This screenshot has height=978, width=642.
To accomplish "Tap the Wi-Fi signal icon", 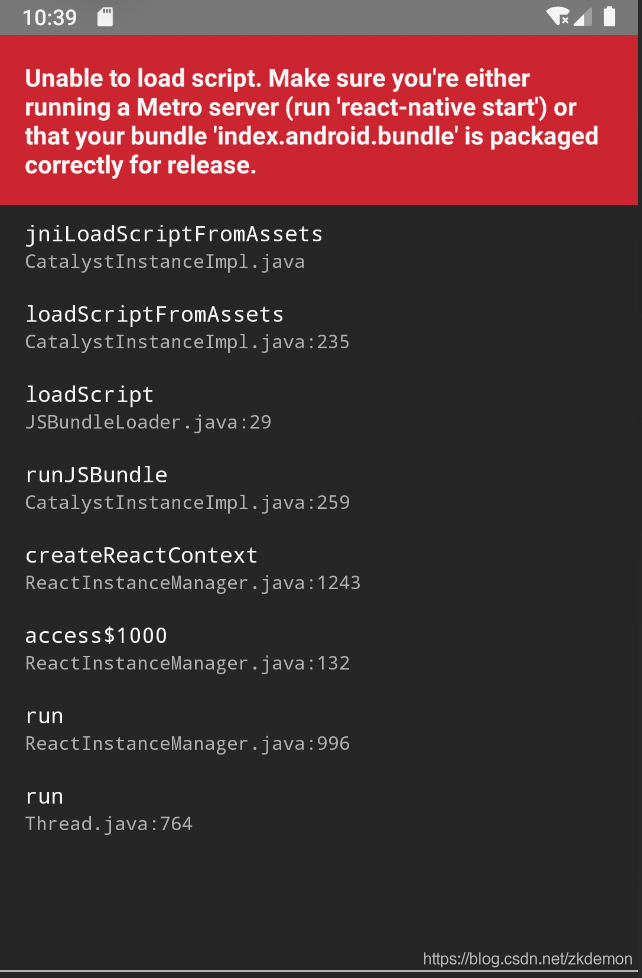I will pyautogui.click(x=558, y=17).
